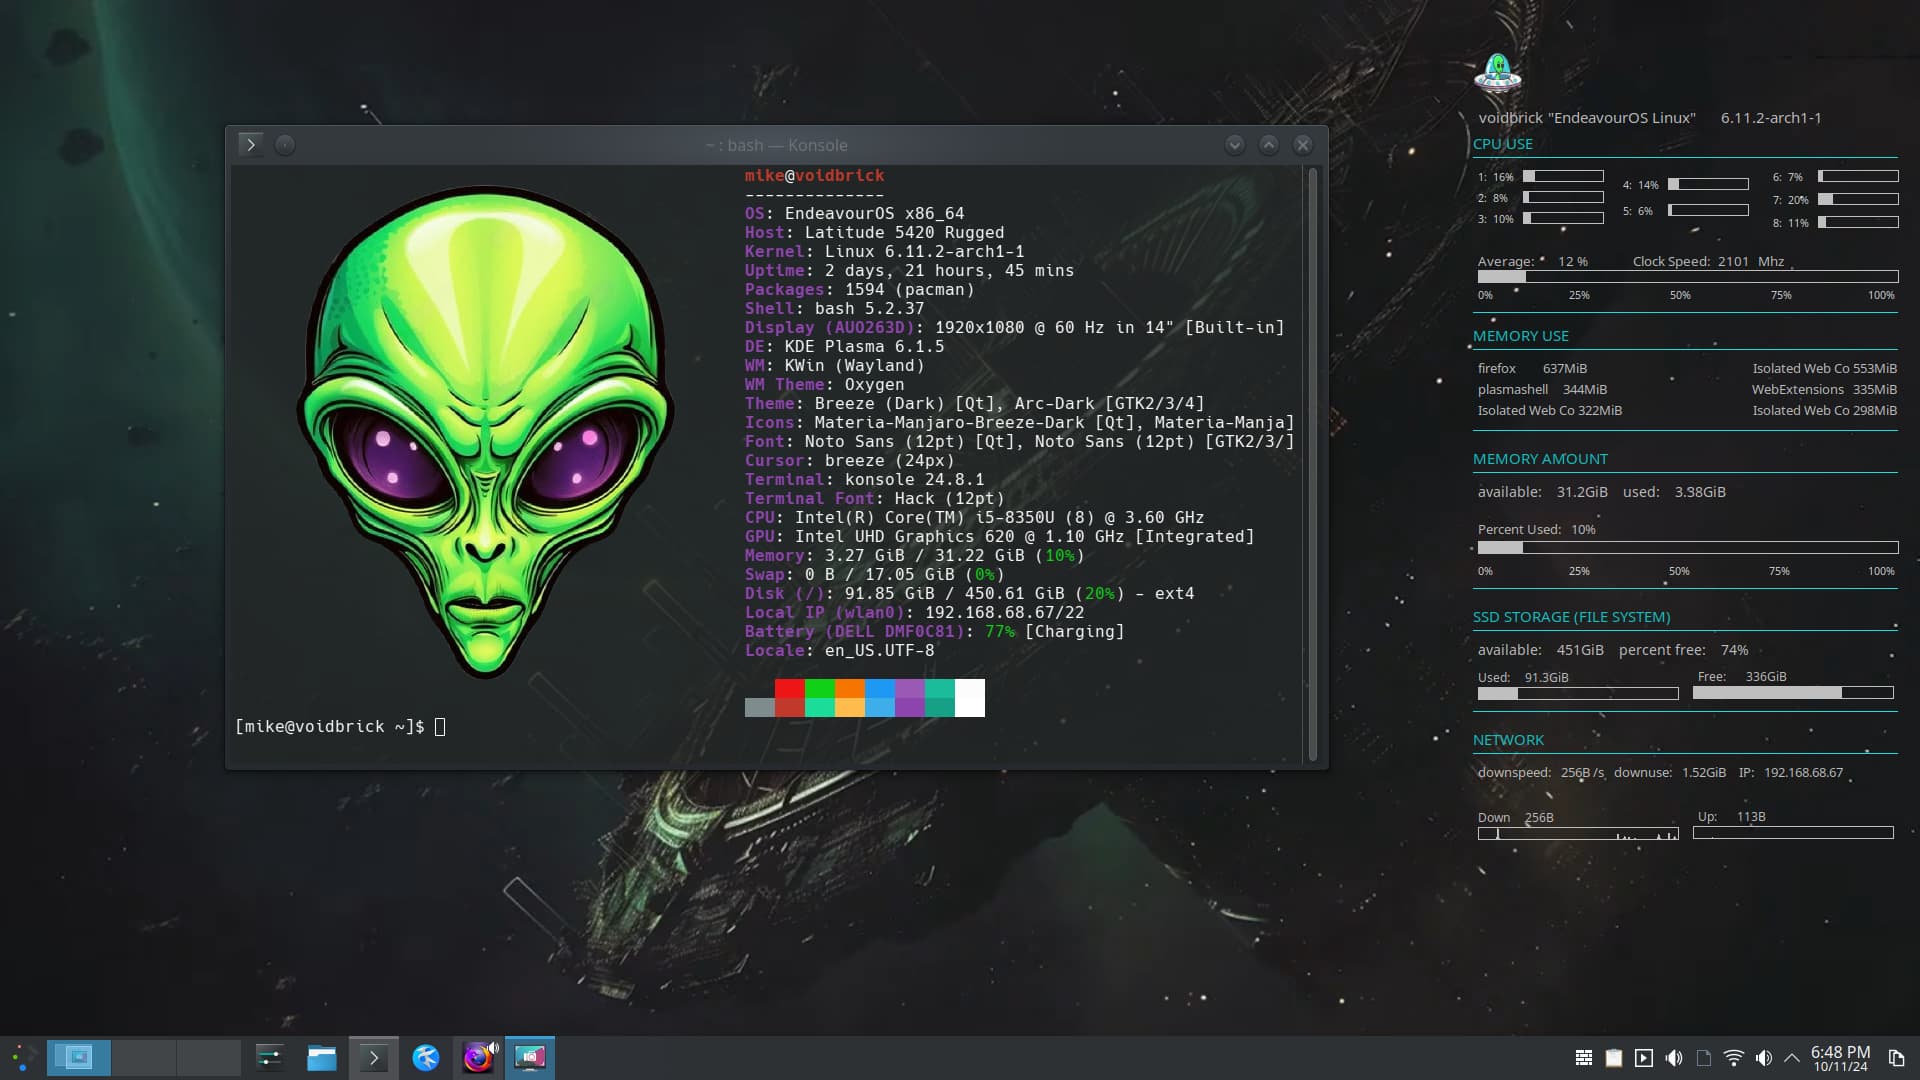Click the Konsole vertical scrollbar
This screenshot has width=1920, height=1080.
1313,464
